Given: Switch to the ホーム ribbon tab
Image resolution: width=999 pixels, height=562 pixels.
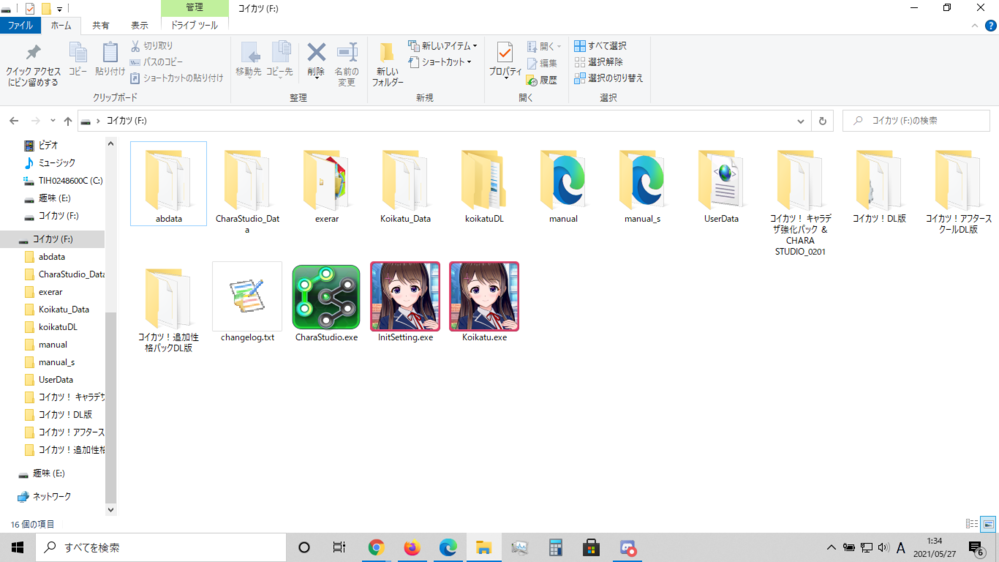Looking at the screenshot, I should 61,25.
